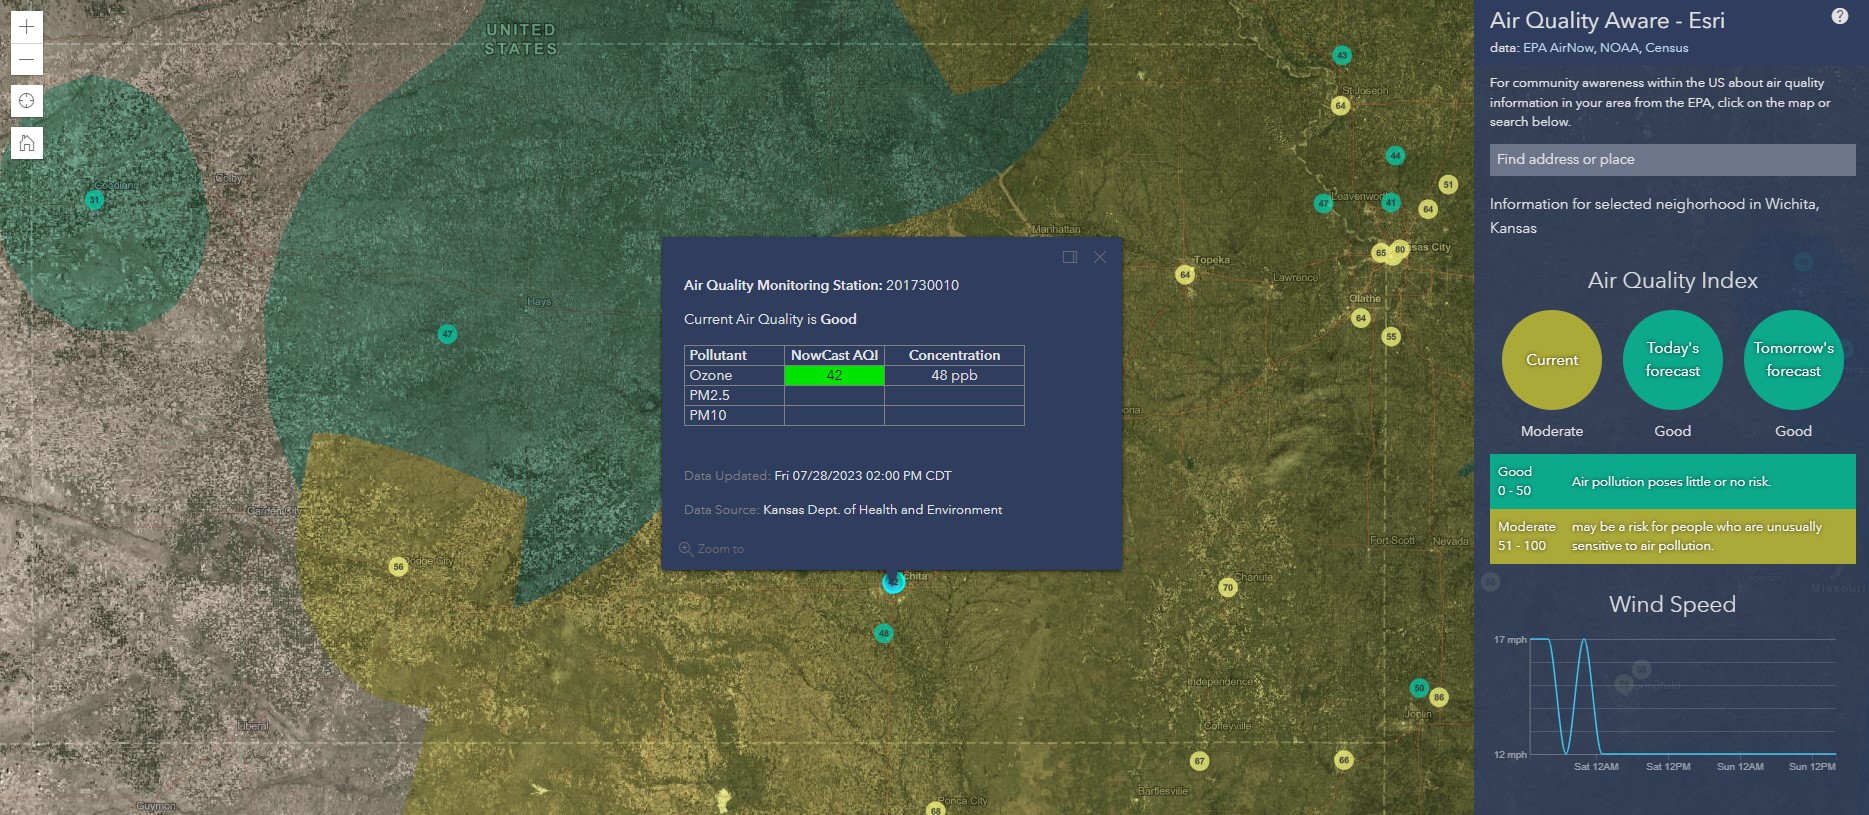Image resolution: width=1869 pixels, height=815 pixels.
Task: Click the Sun 12AM axis label
Action: pyautogui.click(x=1740, y=767)
